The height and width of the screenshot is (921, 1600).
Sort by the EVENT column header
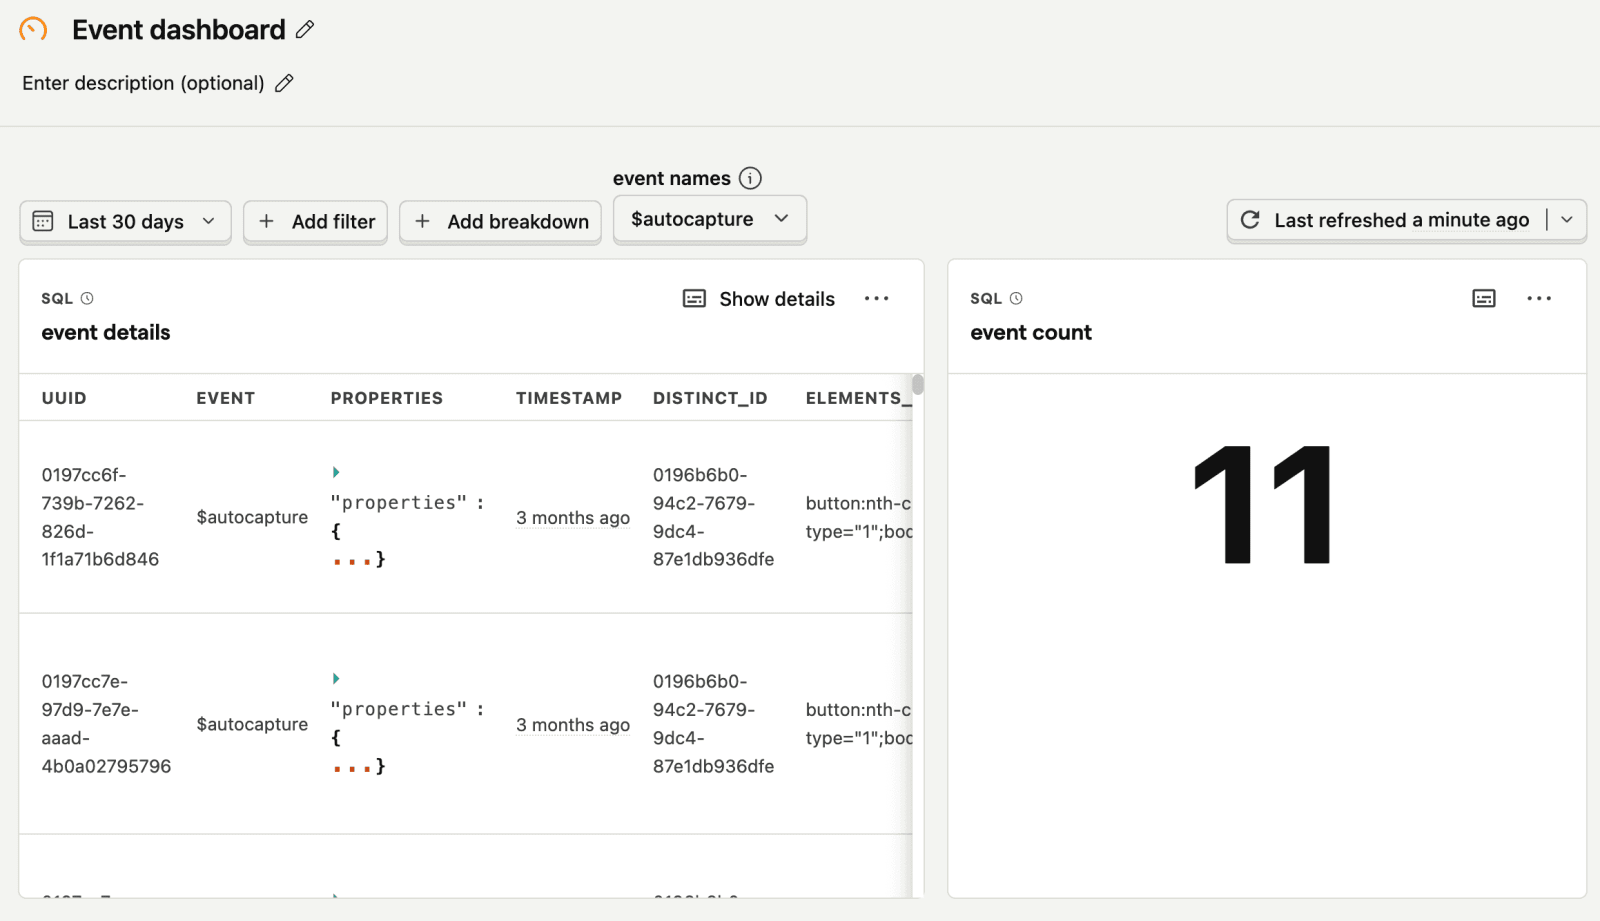tap(225, 398)
